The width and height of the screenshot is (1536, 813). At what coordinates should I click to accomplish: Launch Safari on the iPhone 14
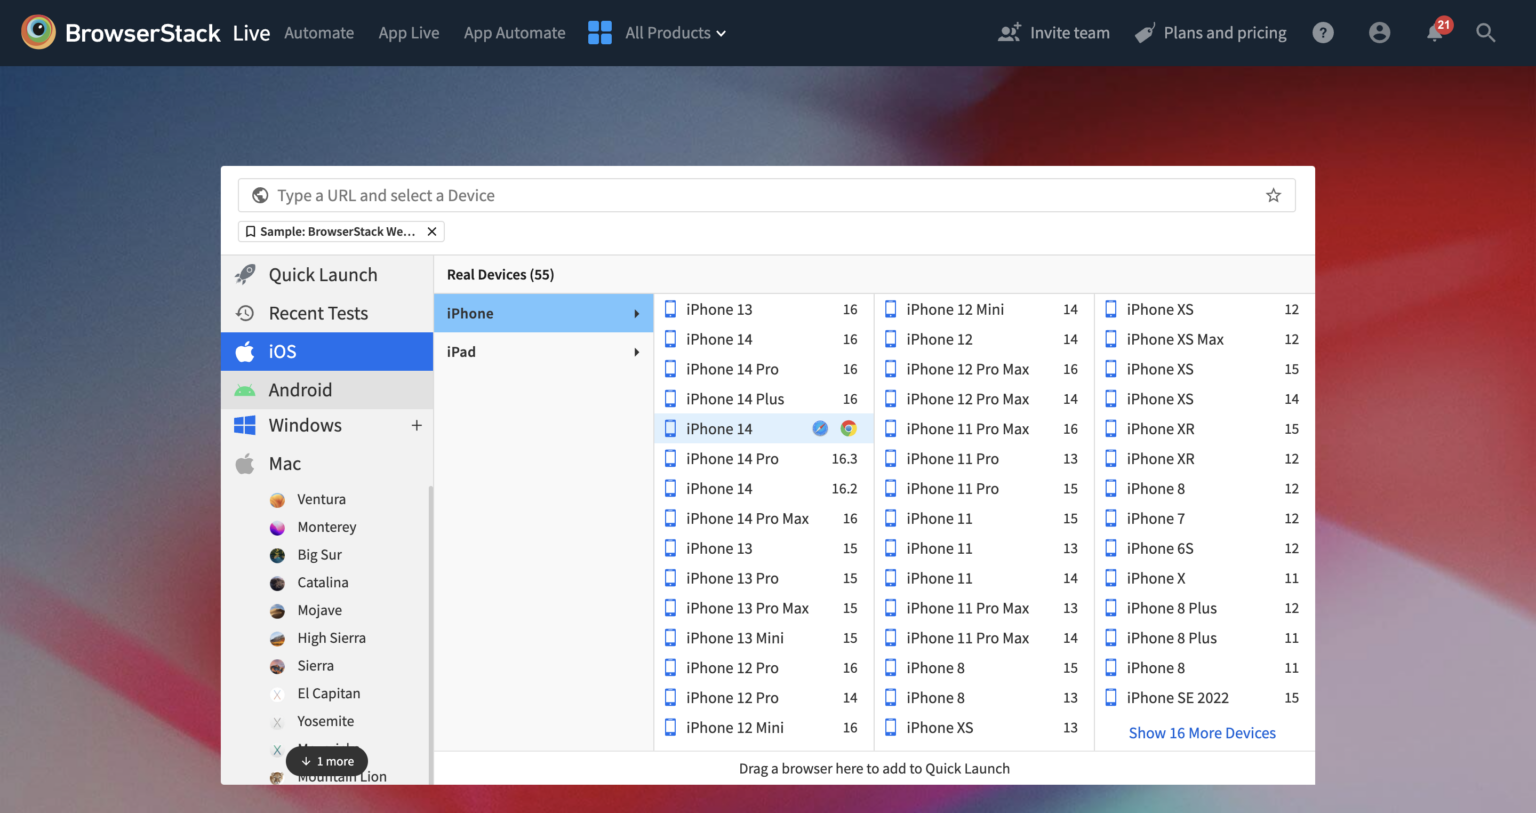820,428
